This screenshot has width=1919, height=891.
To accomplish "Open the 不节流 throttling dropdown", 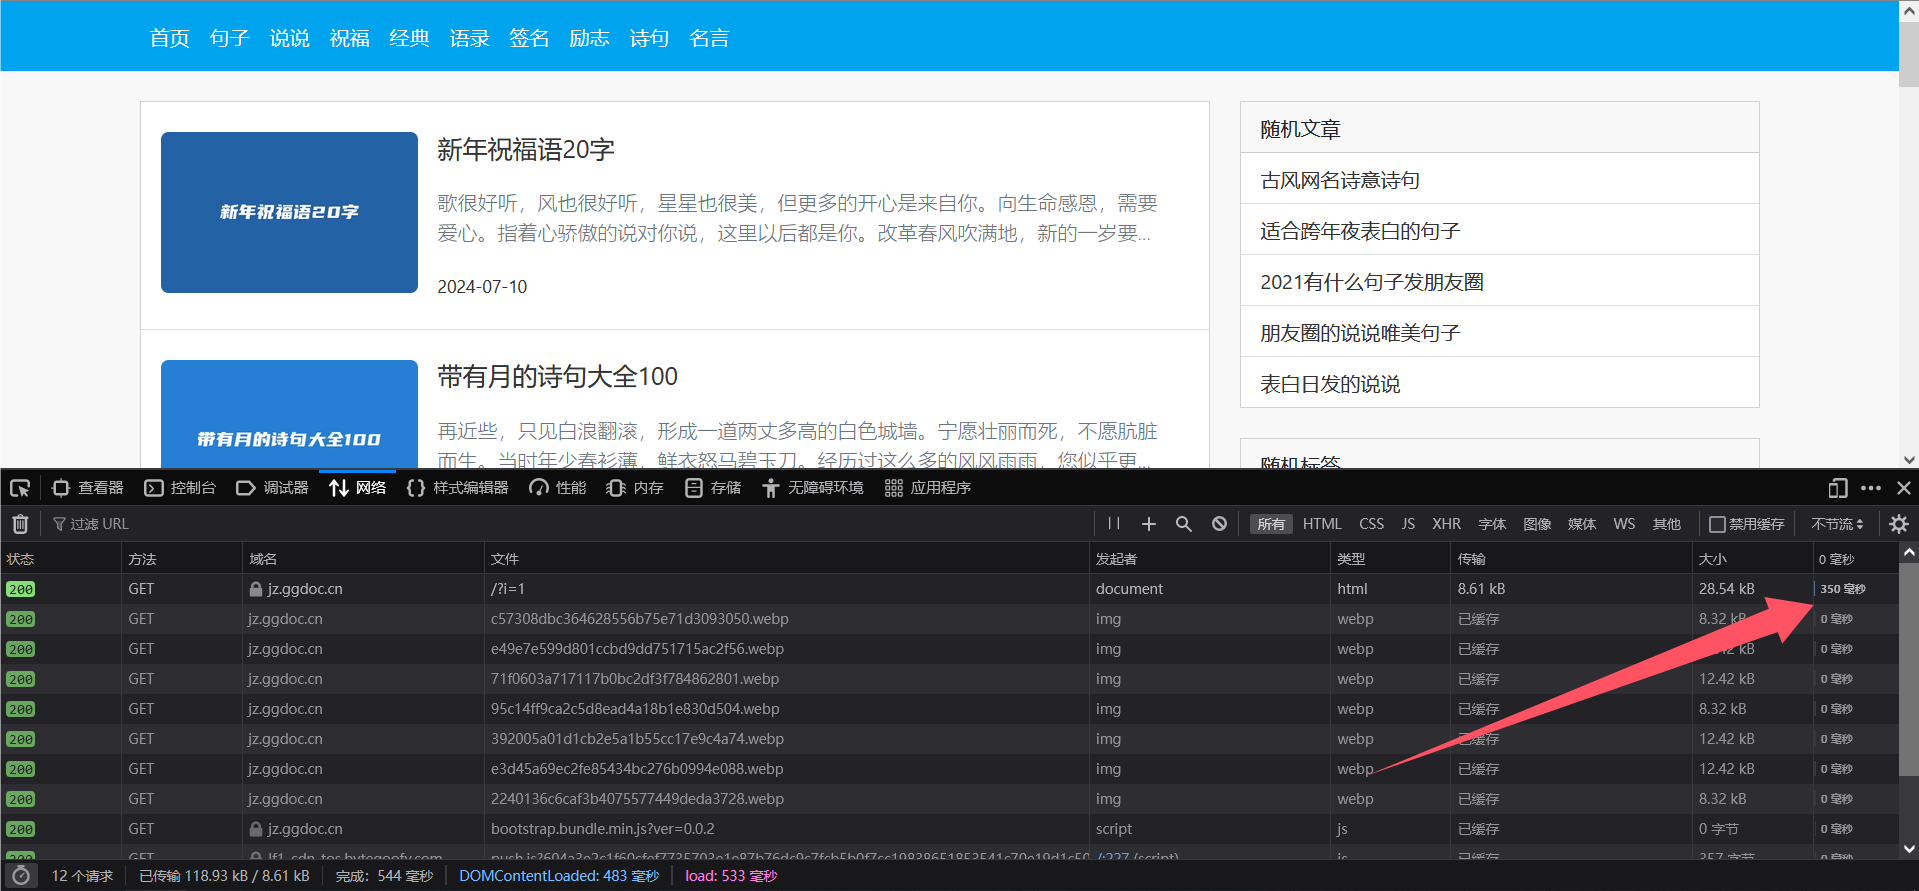I will point(1837,524).
